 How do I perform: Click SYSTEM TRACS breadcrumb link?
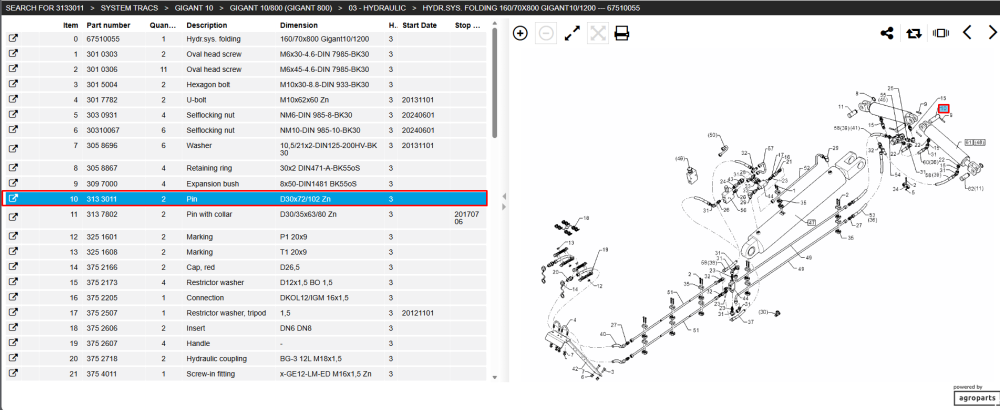[129, 8]
